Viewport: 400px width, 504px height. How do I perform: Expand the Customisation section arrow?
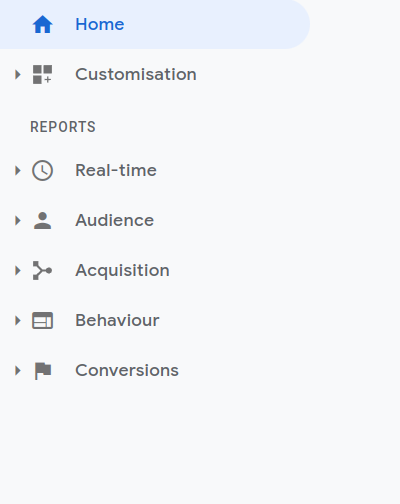(x=18, y=74)
